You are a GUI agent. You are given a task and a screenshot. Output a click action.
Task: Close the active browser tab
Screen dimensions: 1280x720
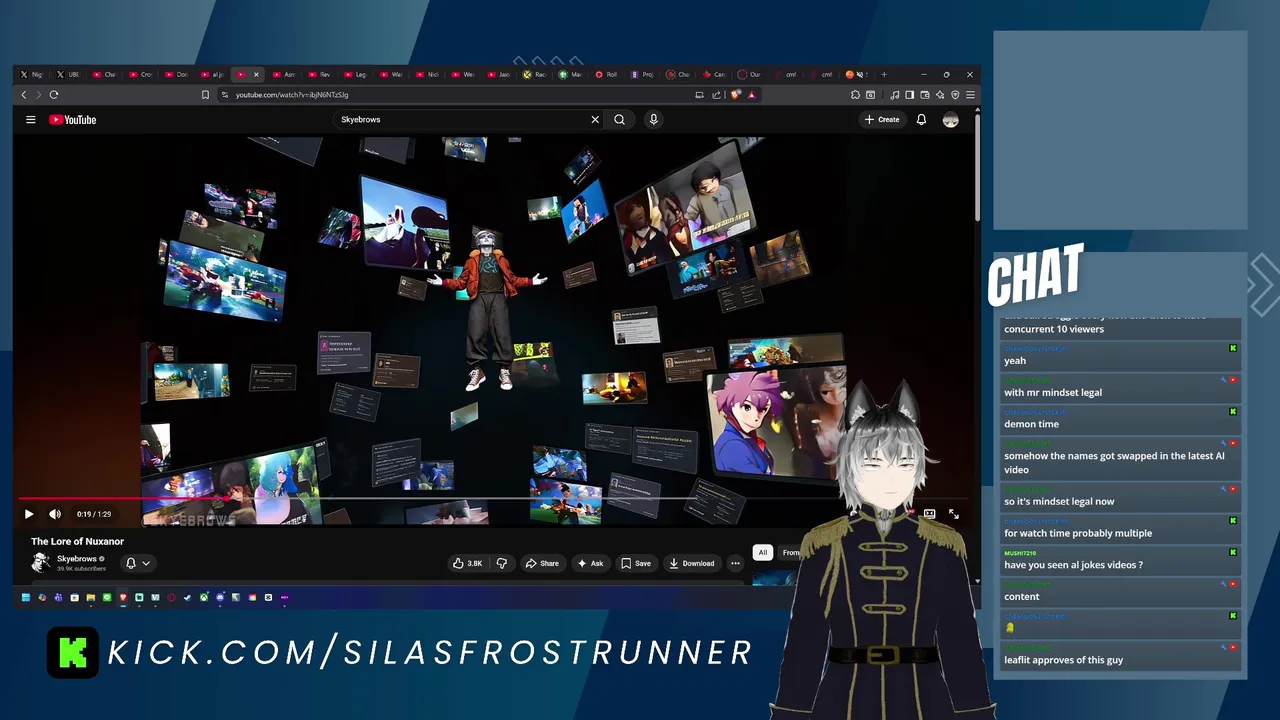point(256,74)
